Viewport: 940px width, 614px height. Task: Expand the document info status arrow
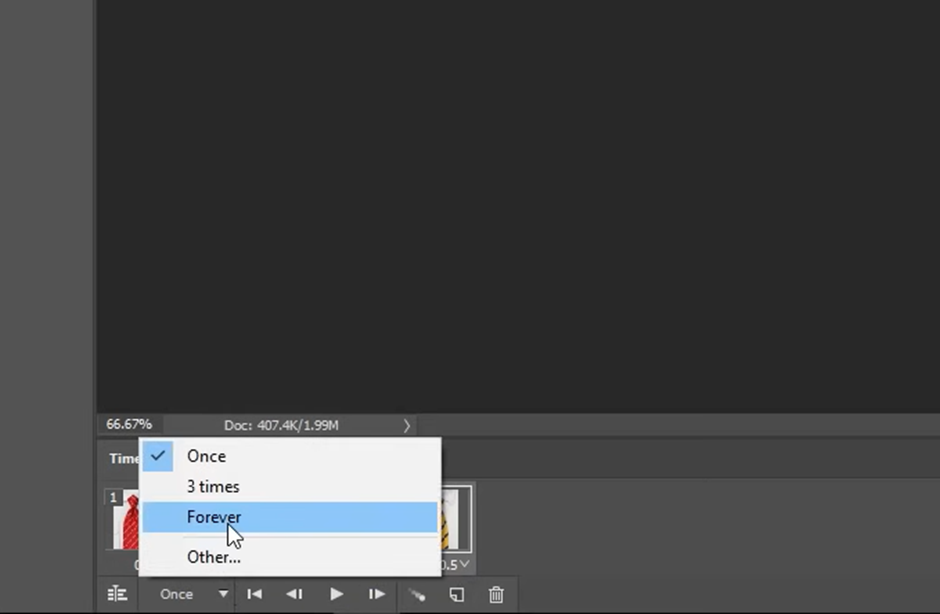pos(407,425)
